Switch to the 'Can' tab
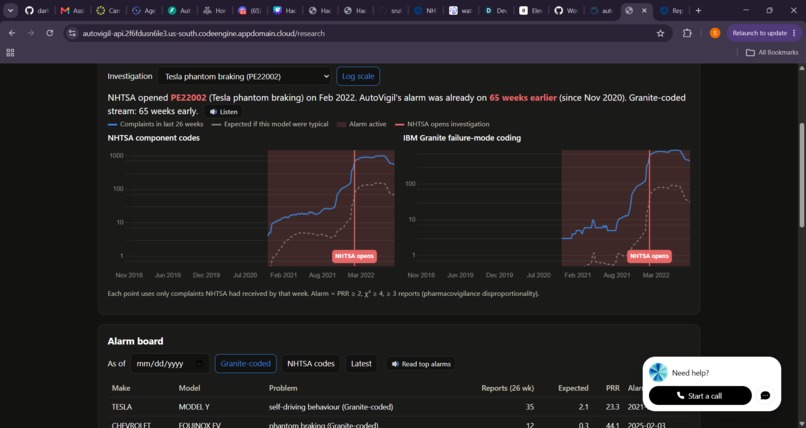806x428 pixels. pos(107,10)
